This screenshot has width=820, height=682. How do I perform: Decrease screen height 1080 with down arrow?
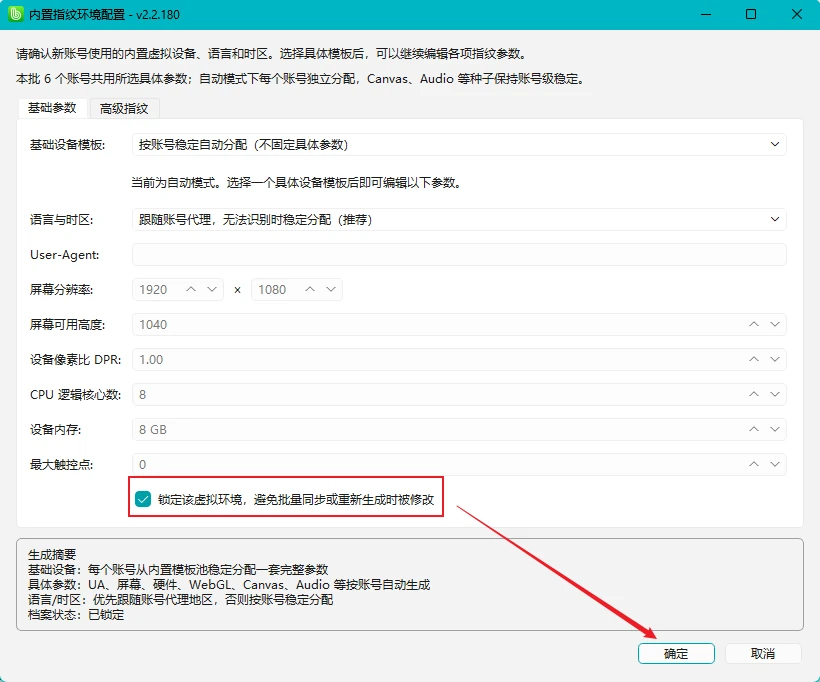331,289
